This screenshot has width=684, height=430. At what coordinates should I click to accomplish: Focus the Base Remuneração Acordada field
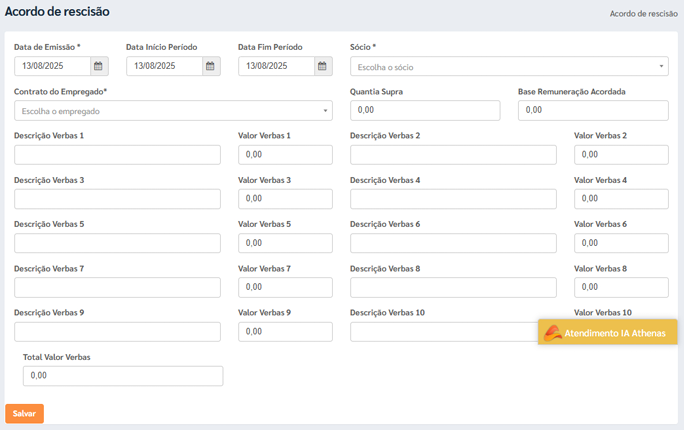pyautogui.click(x=593, y=110)
